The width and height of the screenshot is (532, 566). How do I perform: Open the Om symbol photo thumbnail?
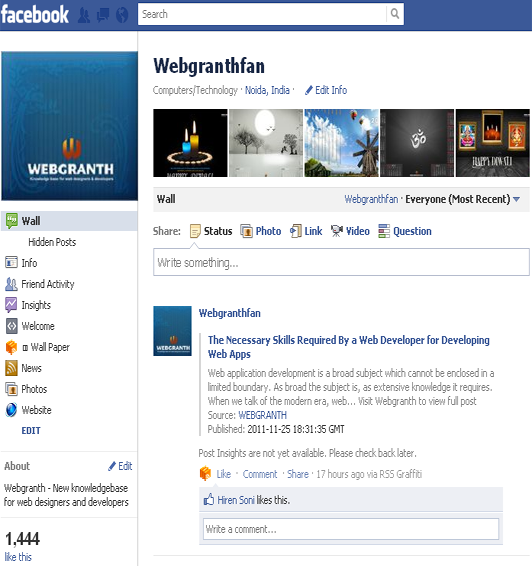(417, 143)
